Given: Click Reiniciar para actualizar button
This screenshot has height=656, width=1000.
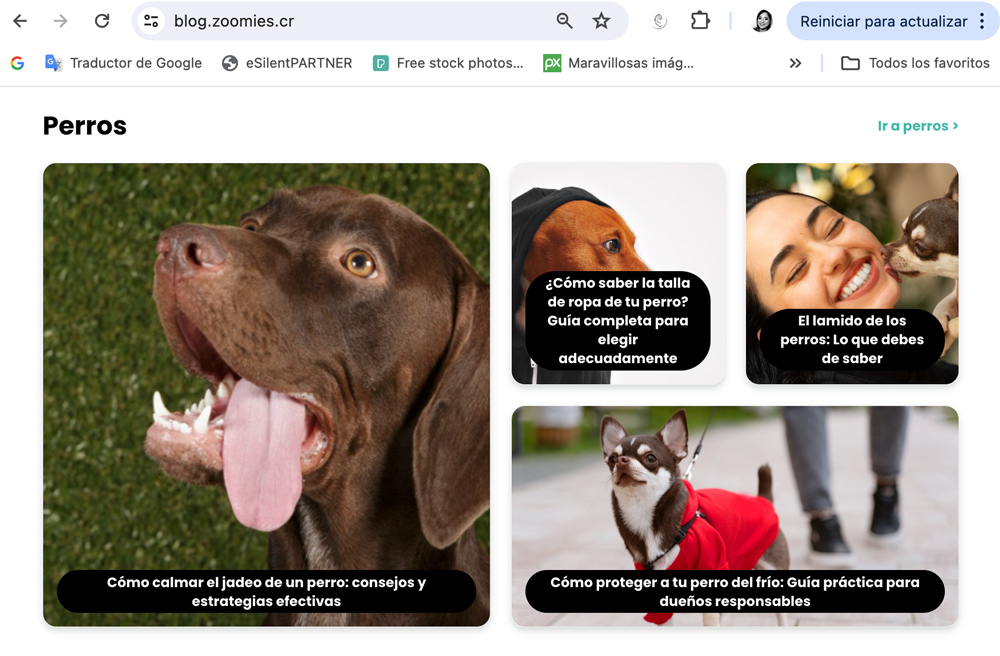Looking at the screenshot, I should pyautogui.click(x=883, y=21).
